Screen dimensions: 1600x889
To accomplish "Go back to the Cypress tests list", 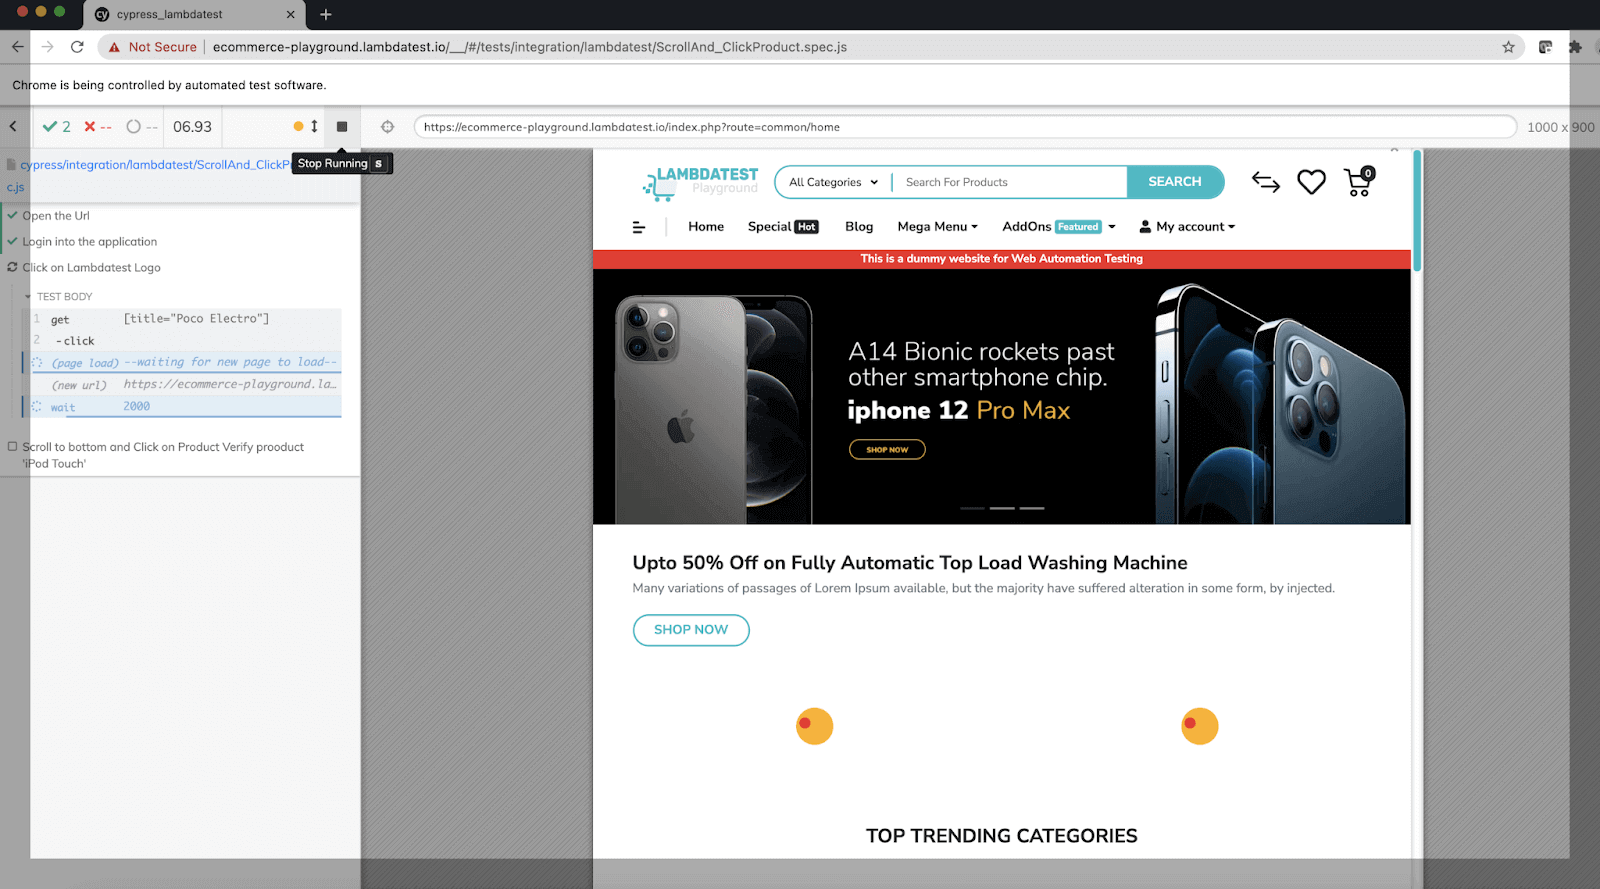I will tap(13, 127).
